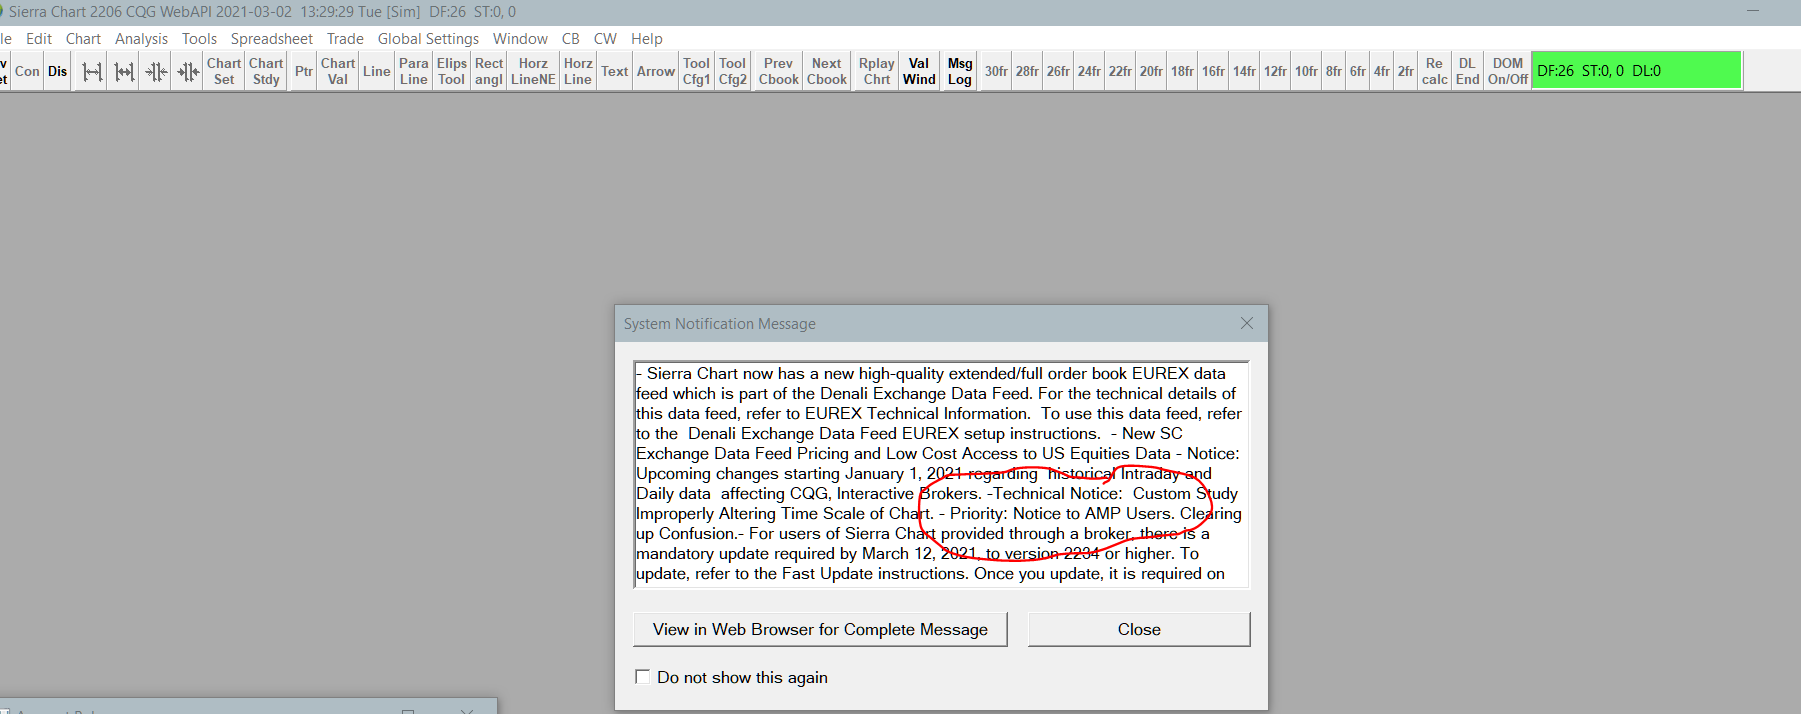The width and height of the screenshot is (1801, 714).
Task: Toggle DOM On/Off
Action: [x=1508, y=71]
